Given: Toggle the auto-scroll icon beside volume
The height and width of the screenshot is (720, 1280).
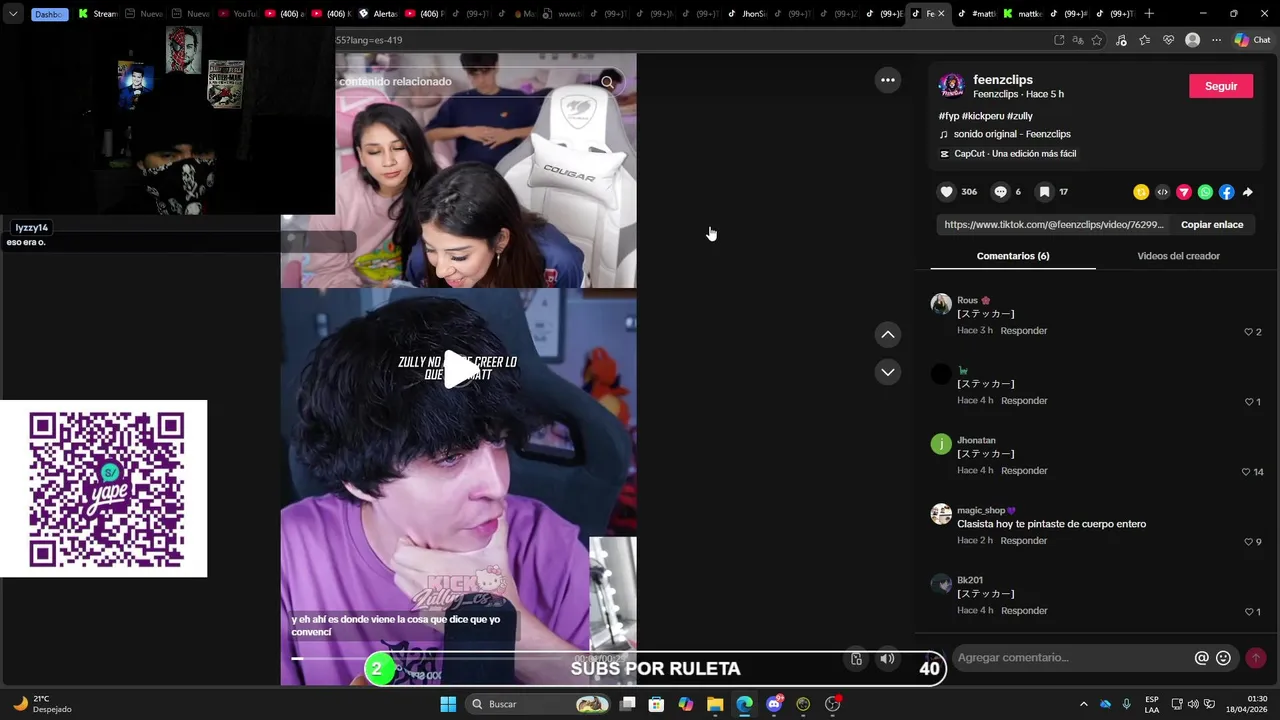Looking at the screenshot, I should click(856, 658).
